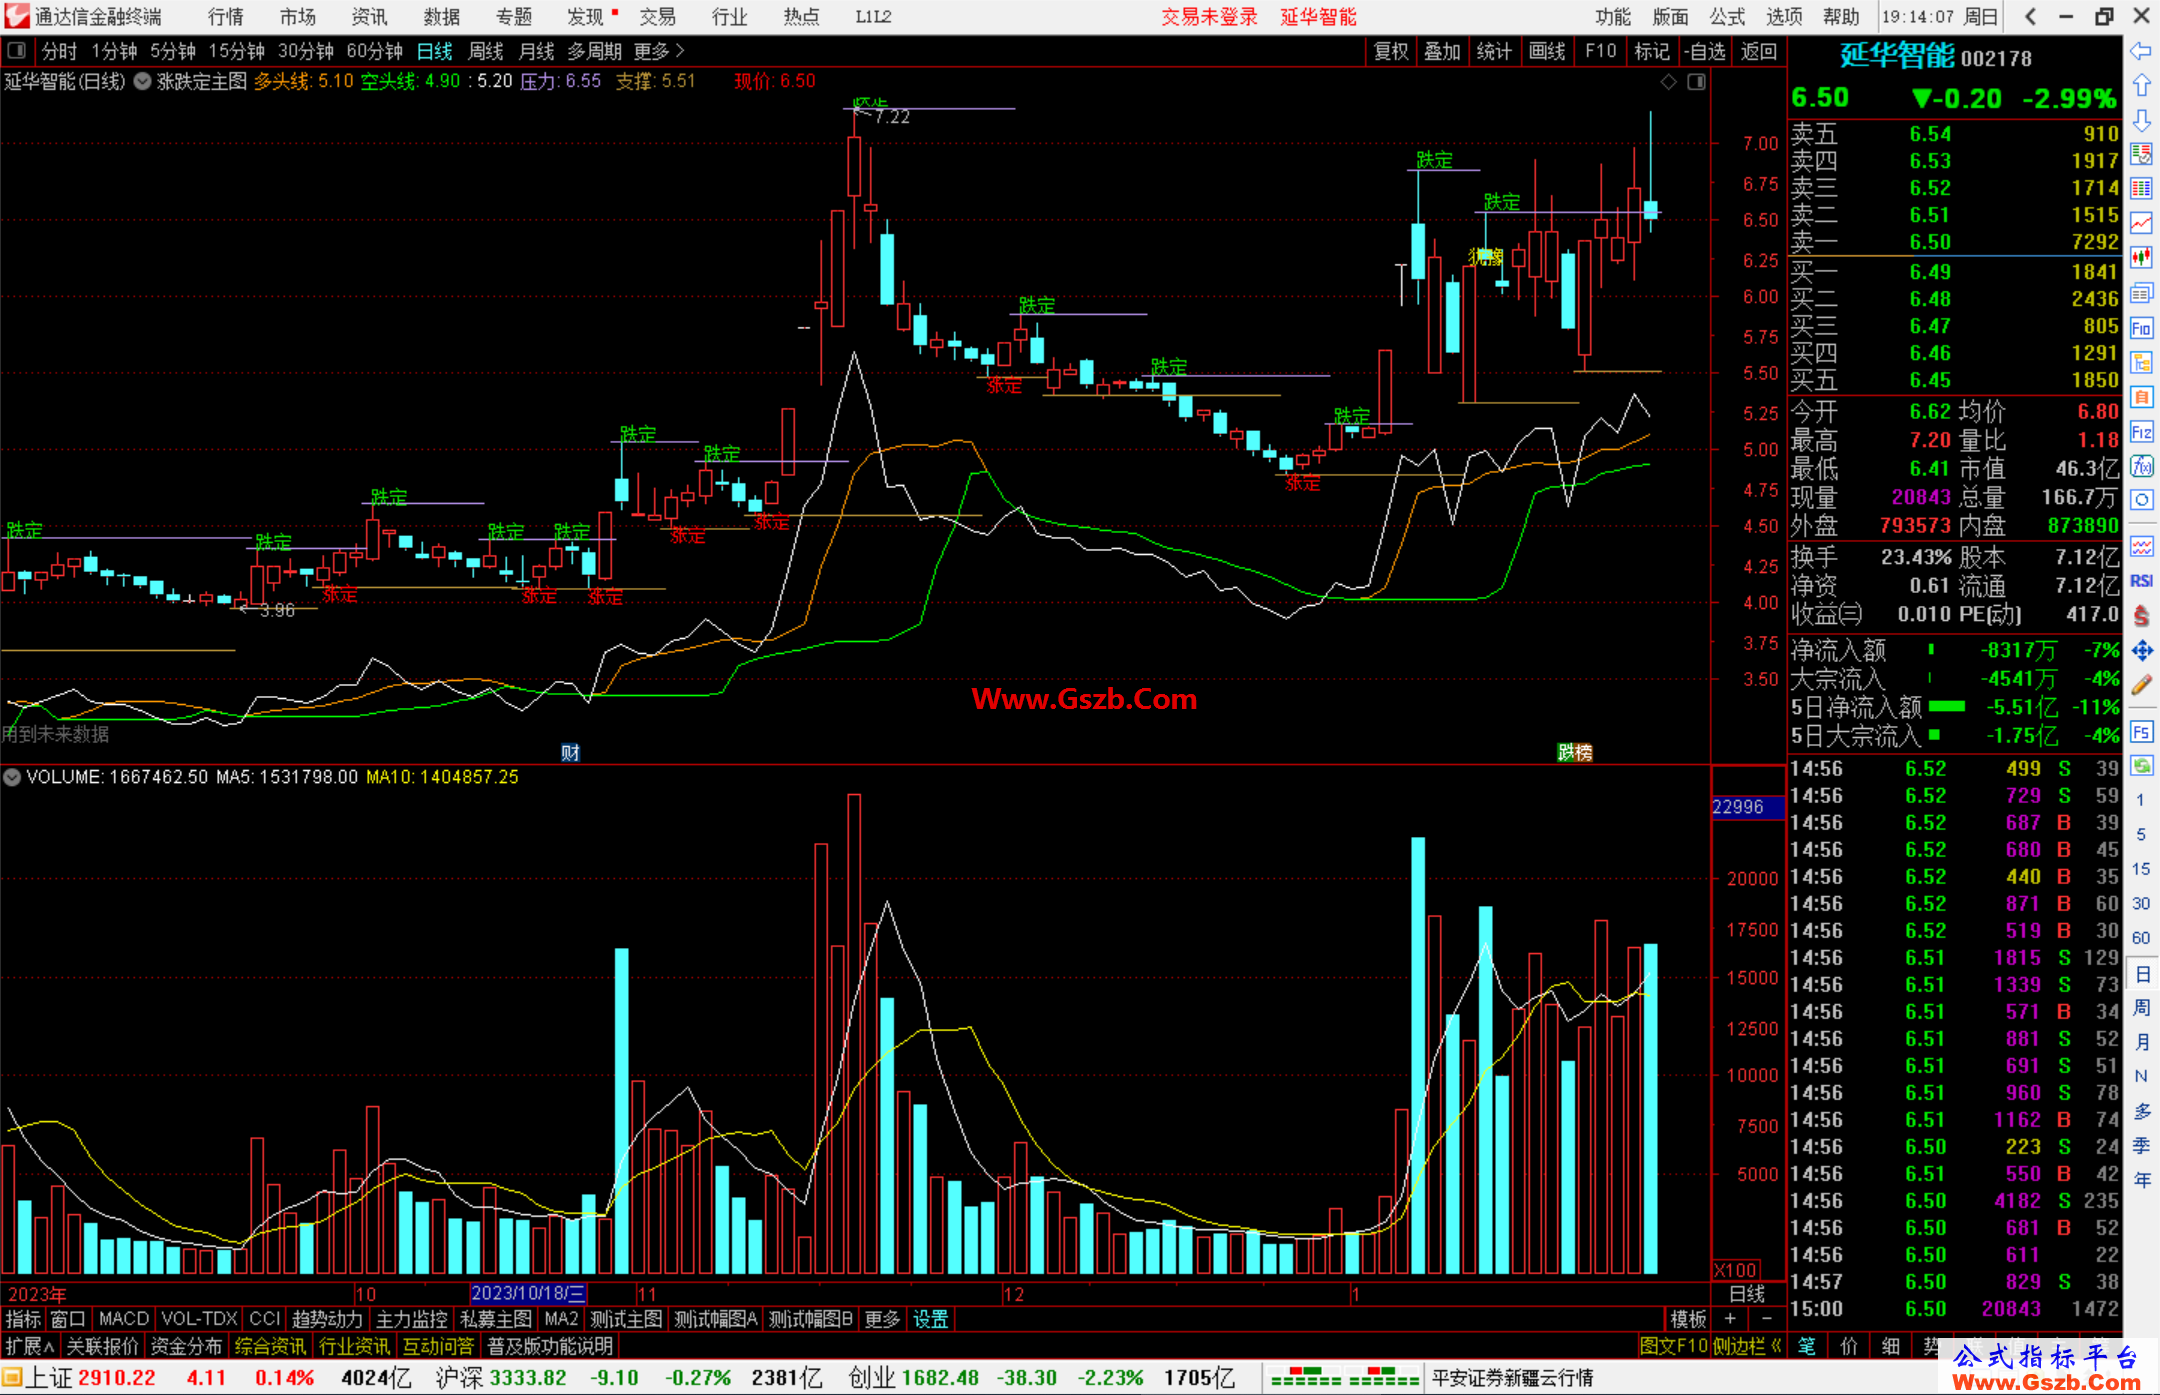The height and width of the screenshot is (1395, 2160).
Task: Click the tree structure icon in sidebar
Action: [x=2141, y=362]
